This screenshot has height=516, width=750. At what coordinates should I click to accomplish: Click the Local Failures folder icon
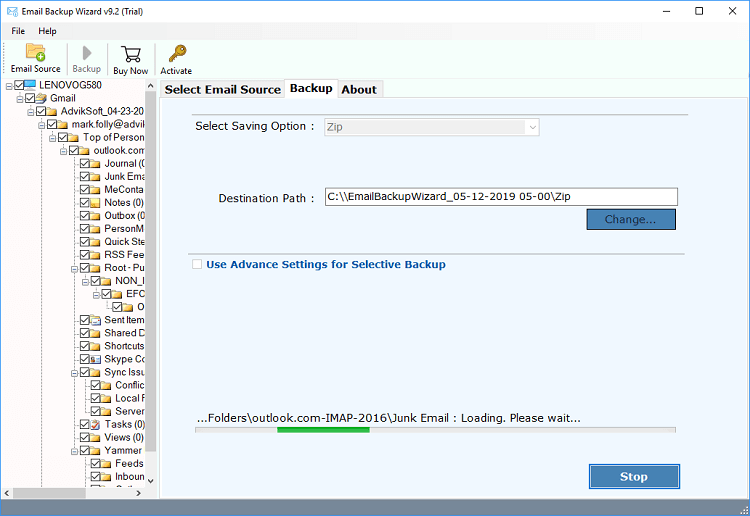tap(106, 398)
